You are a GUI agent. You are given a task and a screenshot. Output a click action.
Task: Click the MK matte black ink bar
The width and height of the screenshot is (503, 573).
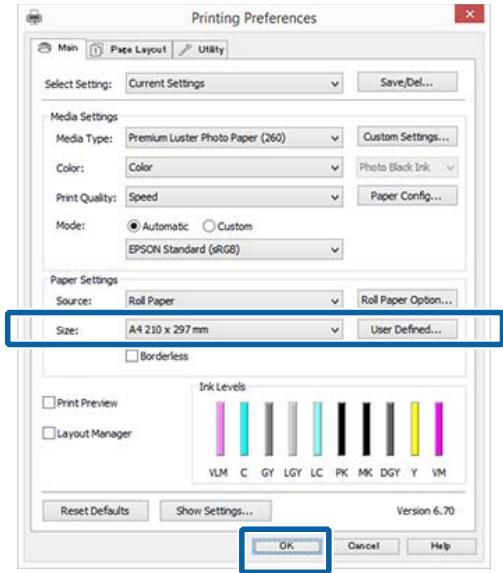[366, 429]
